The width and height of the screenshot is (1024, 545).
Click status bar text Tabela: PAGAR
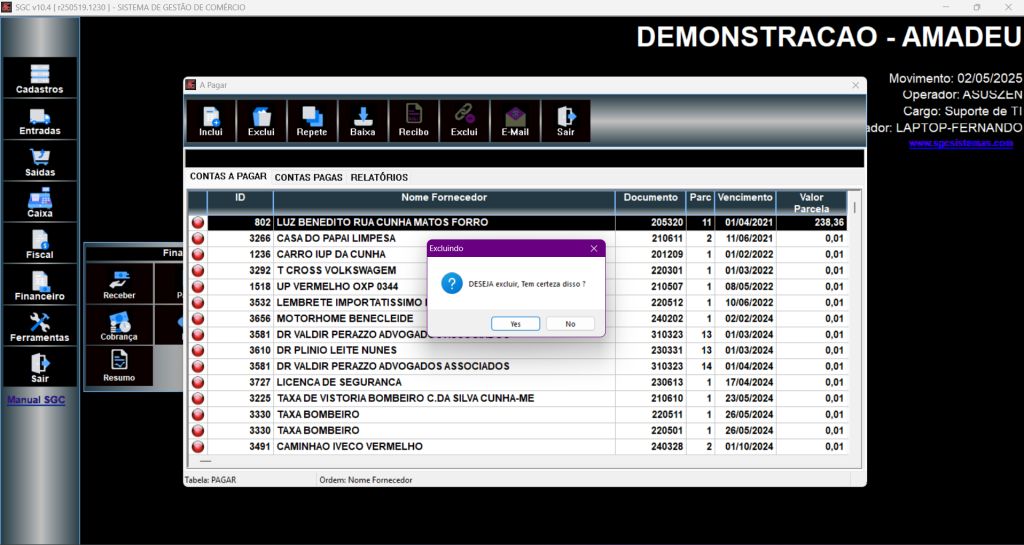click(210, 480)
